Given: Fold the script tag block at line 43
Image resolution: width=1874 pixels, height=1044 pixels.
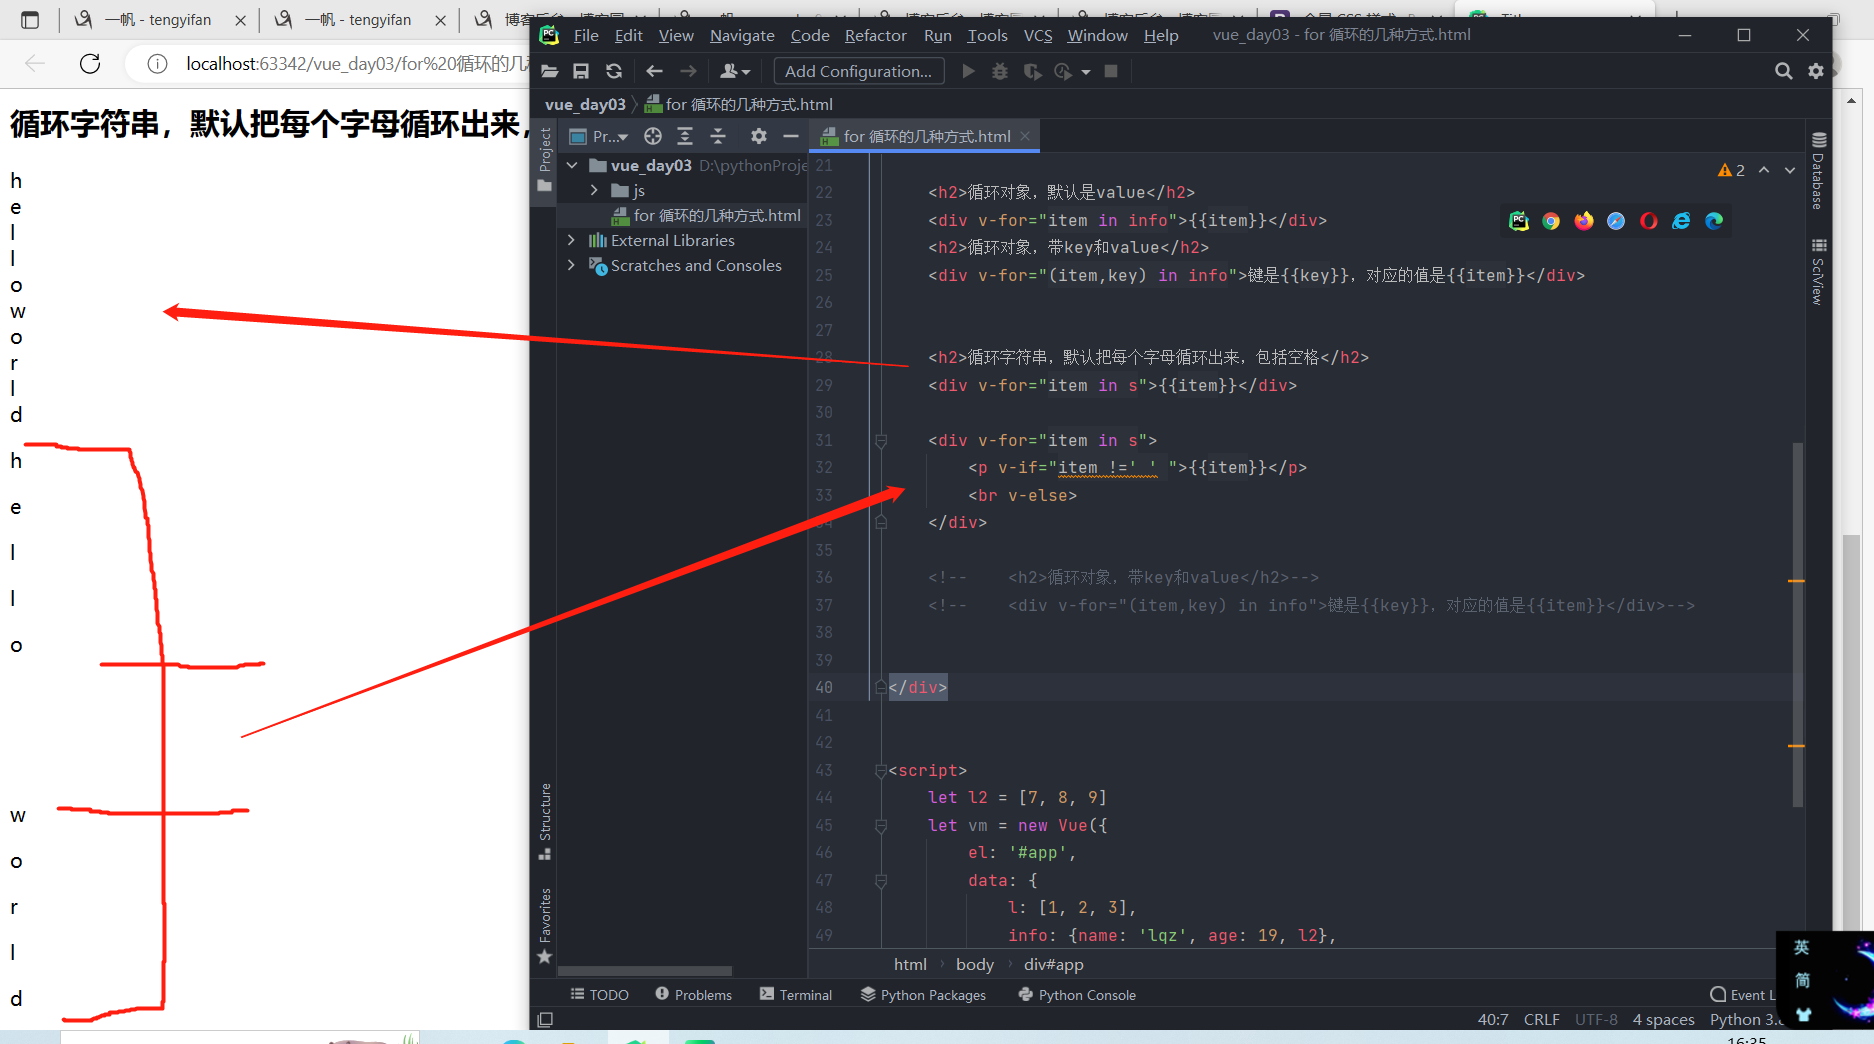Looking at the screenshot, I should tap(881, 770).
